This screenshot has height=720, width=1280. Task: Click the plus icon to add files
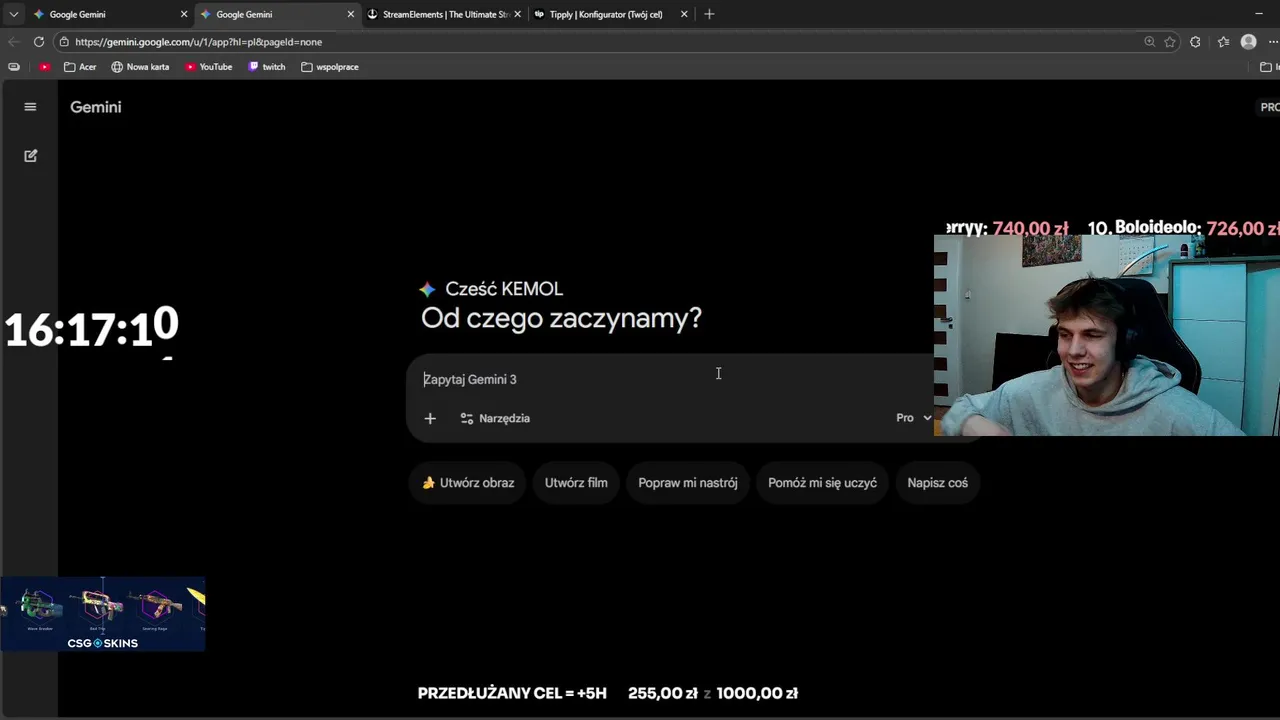coord(430,418)
